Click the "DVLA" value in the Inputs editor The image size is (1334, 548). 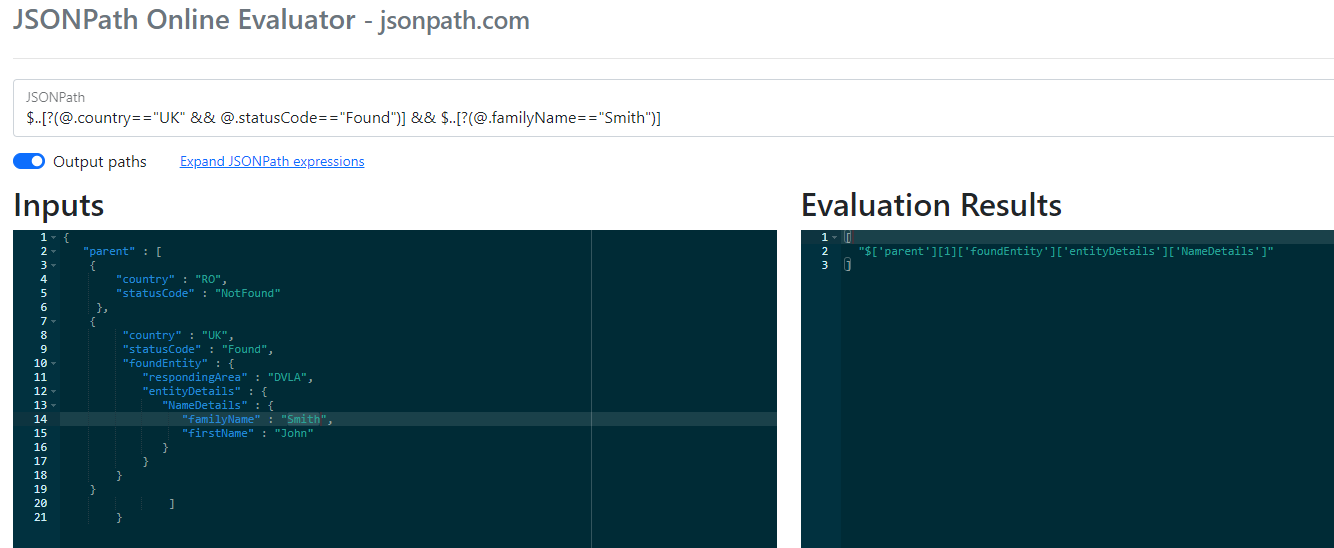tap(297, 377)
